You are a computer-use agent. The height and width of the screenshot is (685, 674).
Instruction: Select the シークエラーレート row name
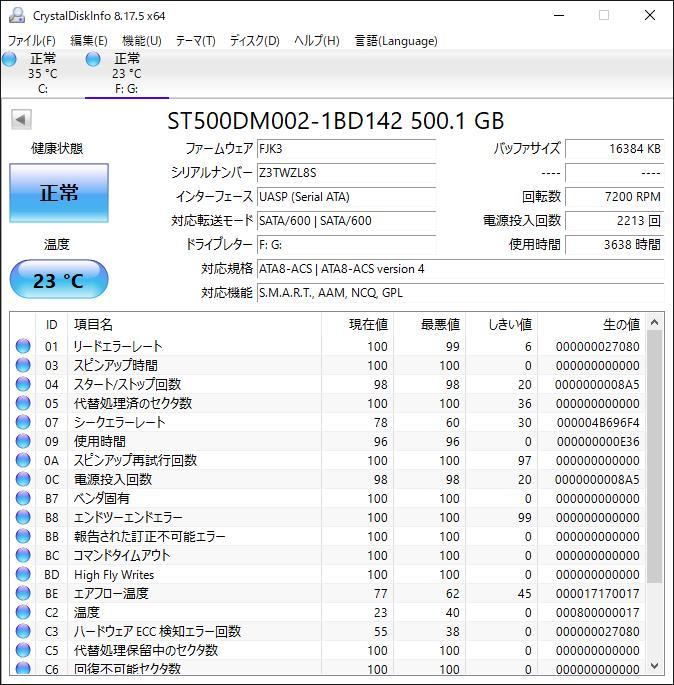point(119,422)
